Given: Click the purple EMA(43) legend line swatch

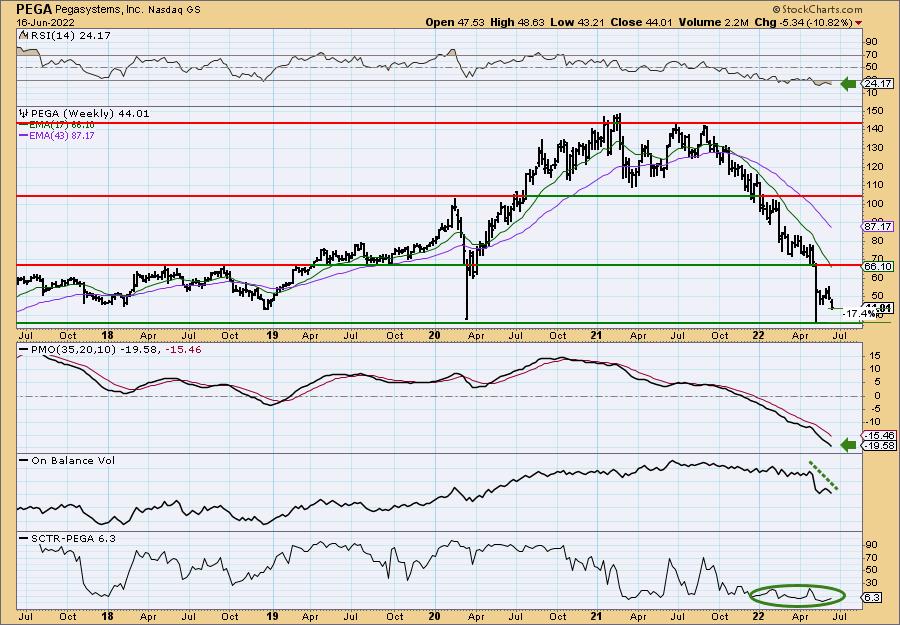Looking at the screenshot, I should (23, 136).
